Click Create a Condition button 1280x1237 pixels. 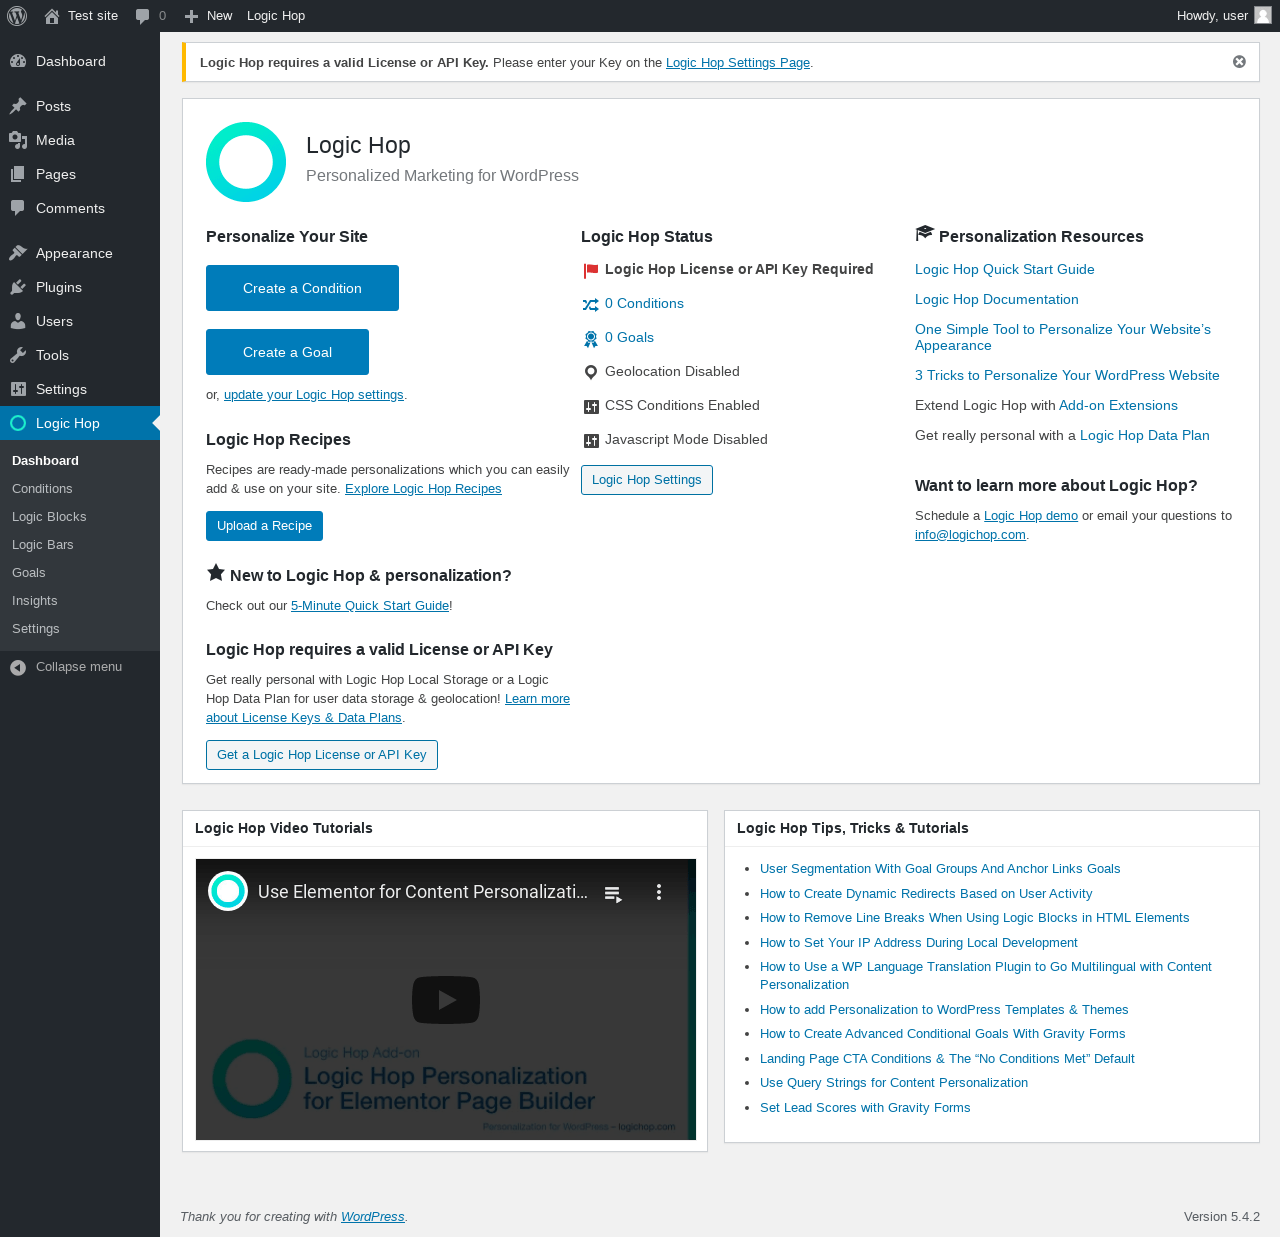302,288
